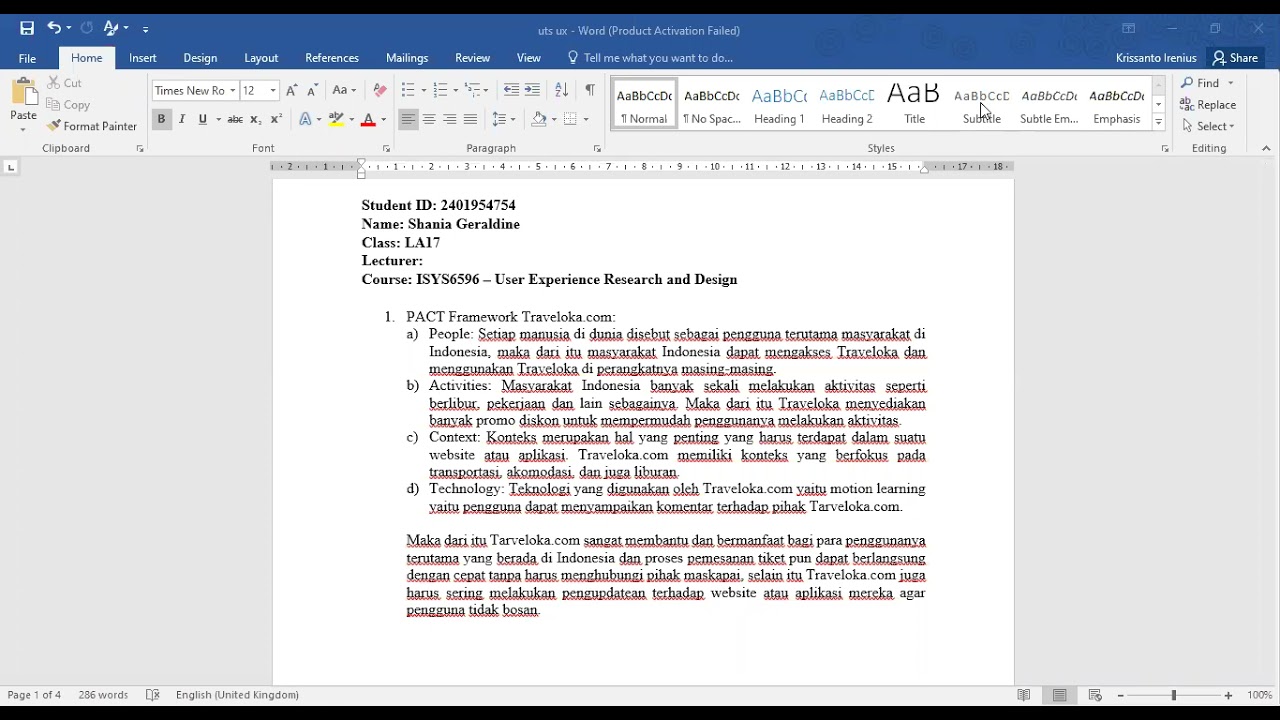
Task: Click the Redo button
Action: (87, 28)
